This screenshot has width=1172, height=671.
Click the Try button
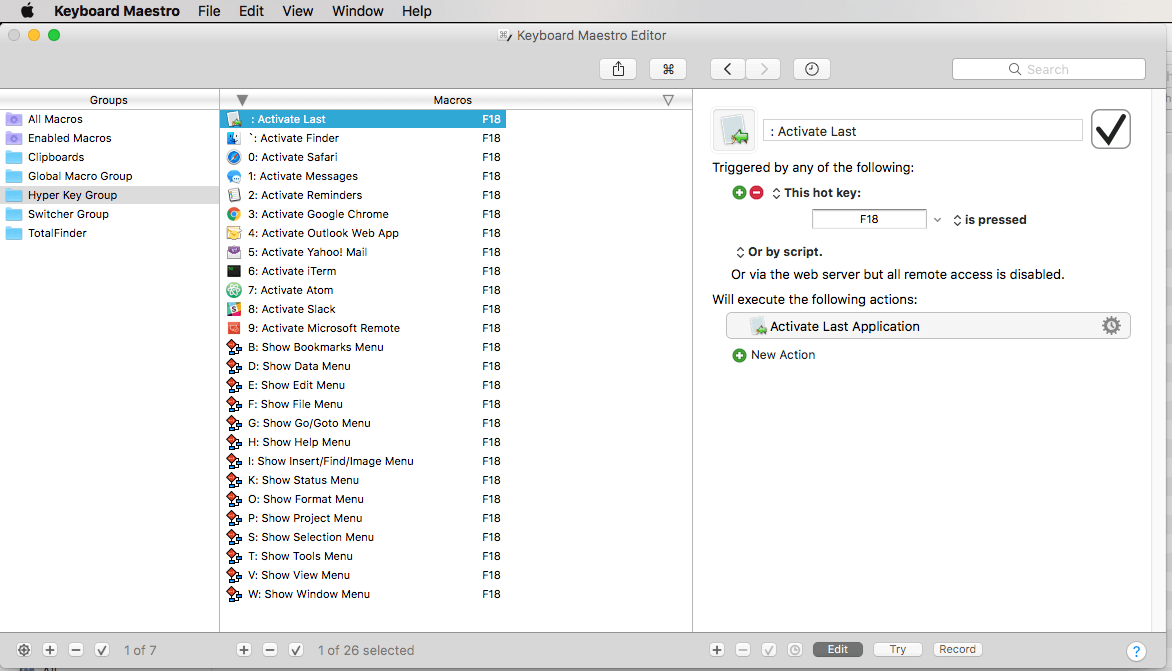(x=898, y=649)
